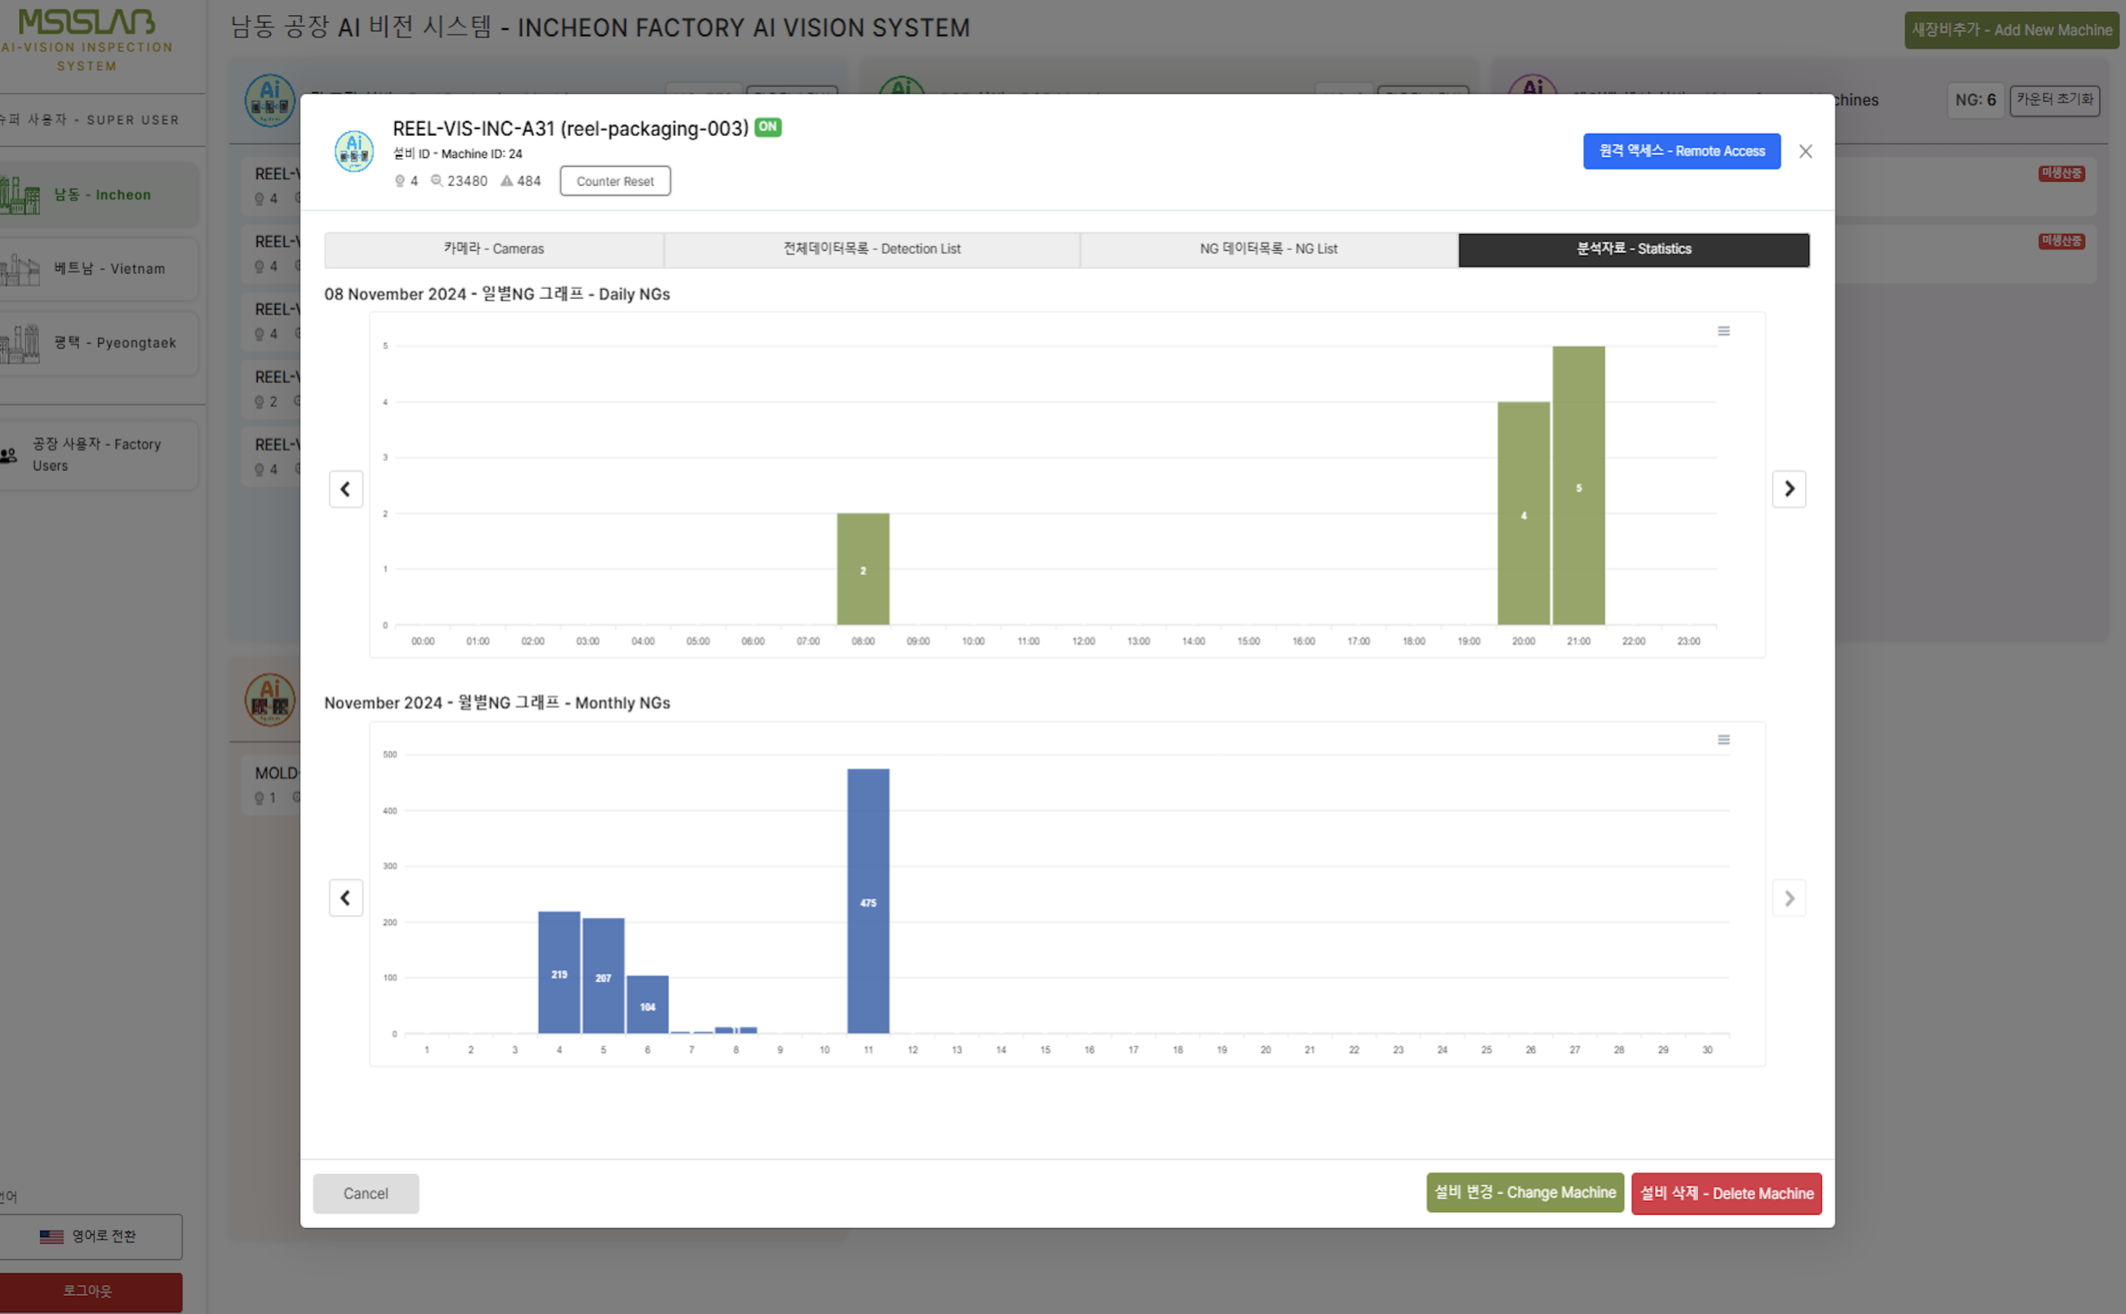Click the Remote Access button
The width and height of the screenshot is (2126, 1314).
tap(1682, 151)
